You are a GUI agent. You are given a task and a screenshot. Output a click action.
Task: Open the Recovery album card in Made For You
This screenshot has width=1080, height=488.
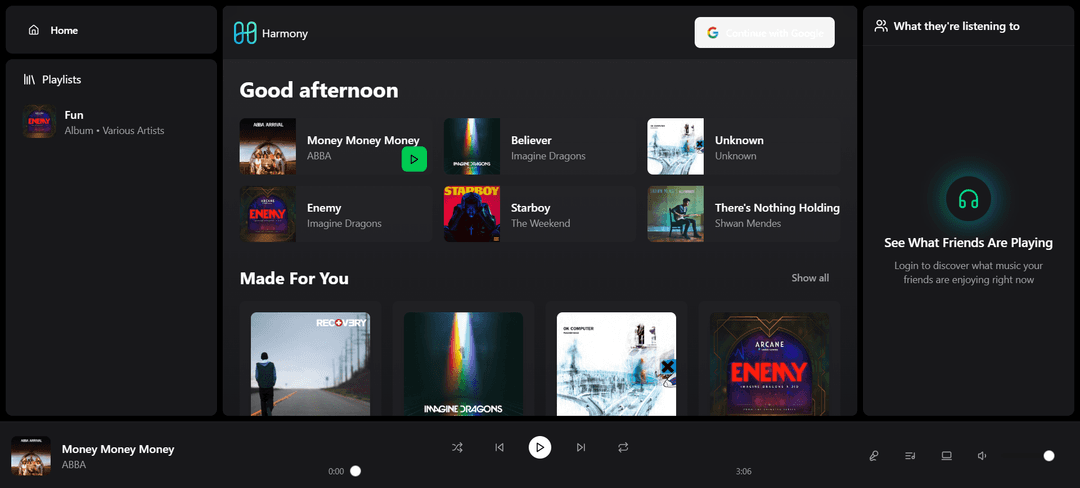[311, 359]
